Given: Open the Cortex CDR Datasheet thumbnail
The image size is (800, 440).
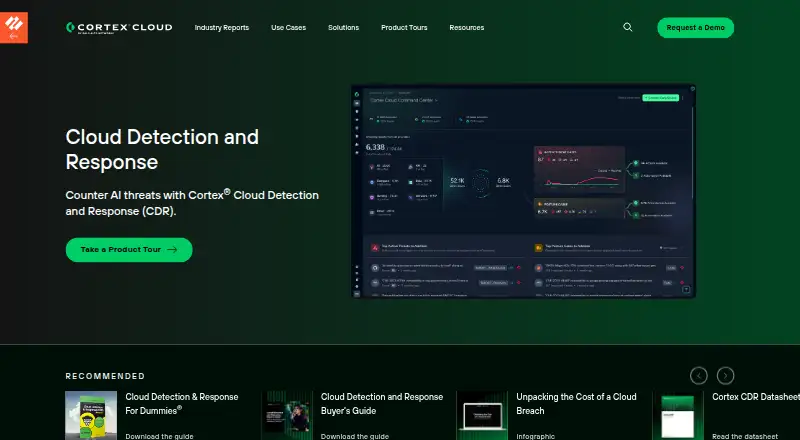Looking at the screenshot, I should (678, 415).
